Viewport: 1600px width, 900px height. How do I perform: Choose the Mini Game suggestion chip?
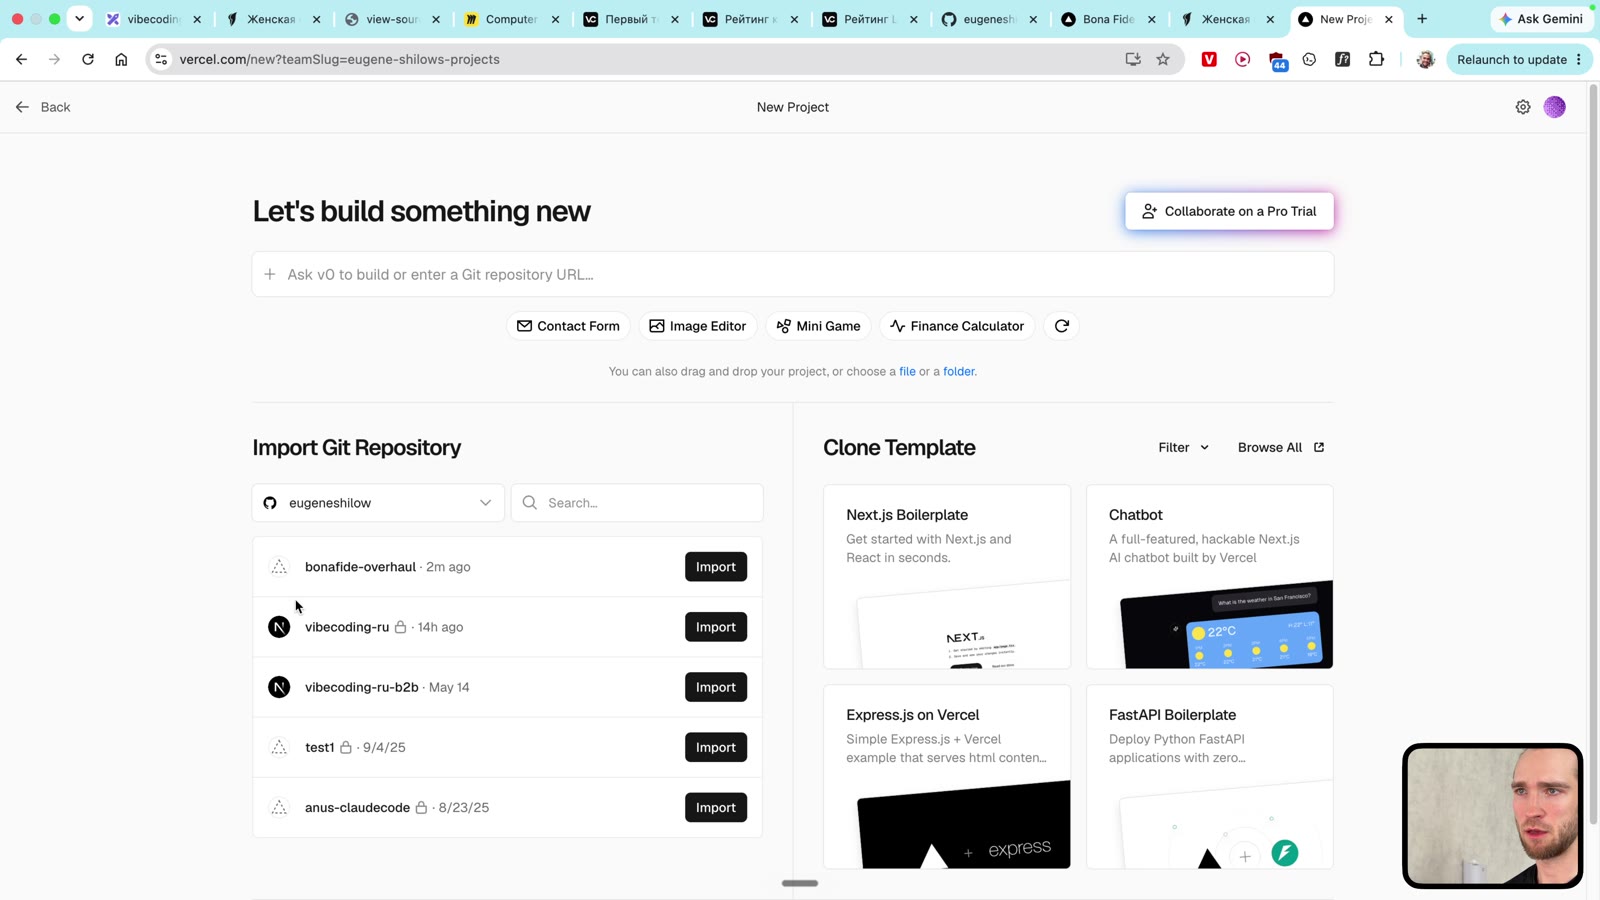[818, 326]
